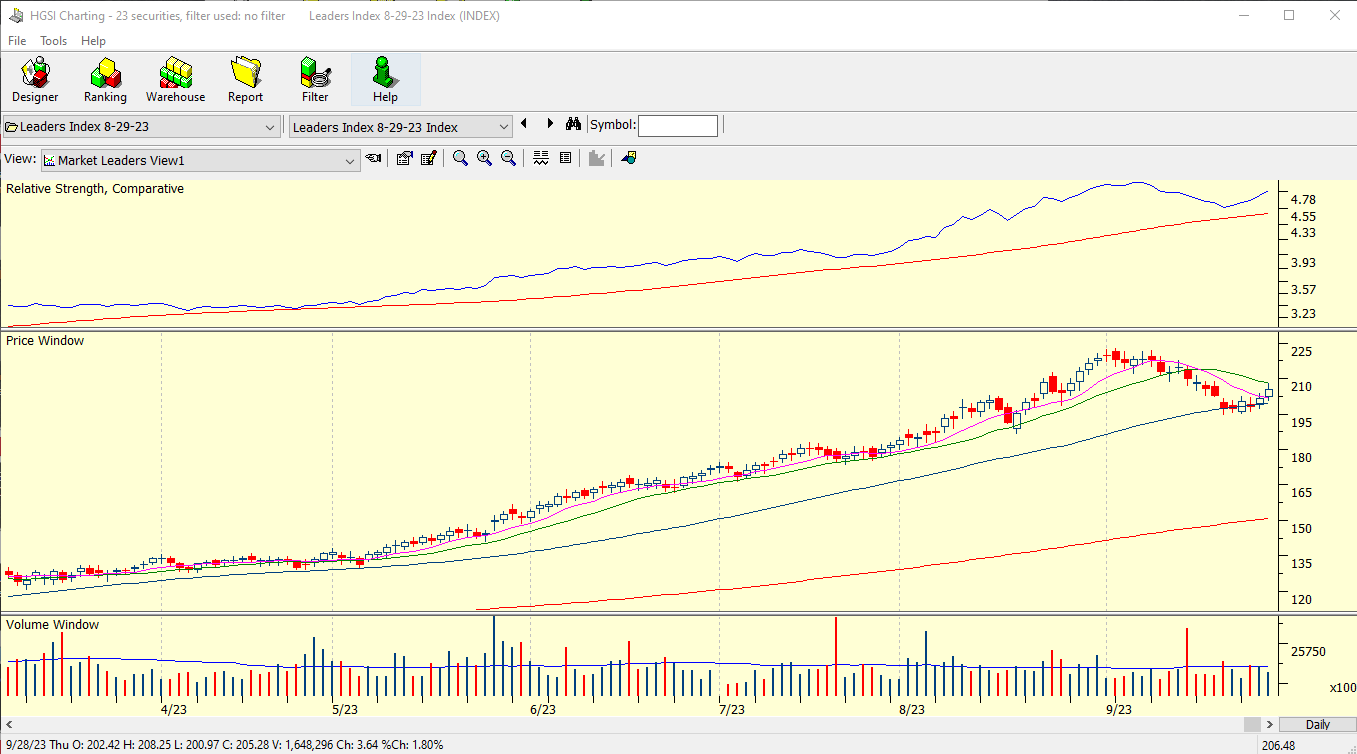Click the Help toolbar button
Image resolution: width=1357 pixels, height=754 pixels.
pyautogui.click(x=385, y=80)
